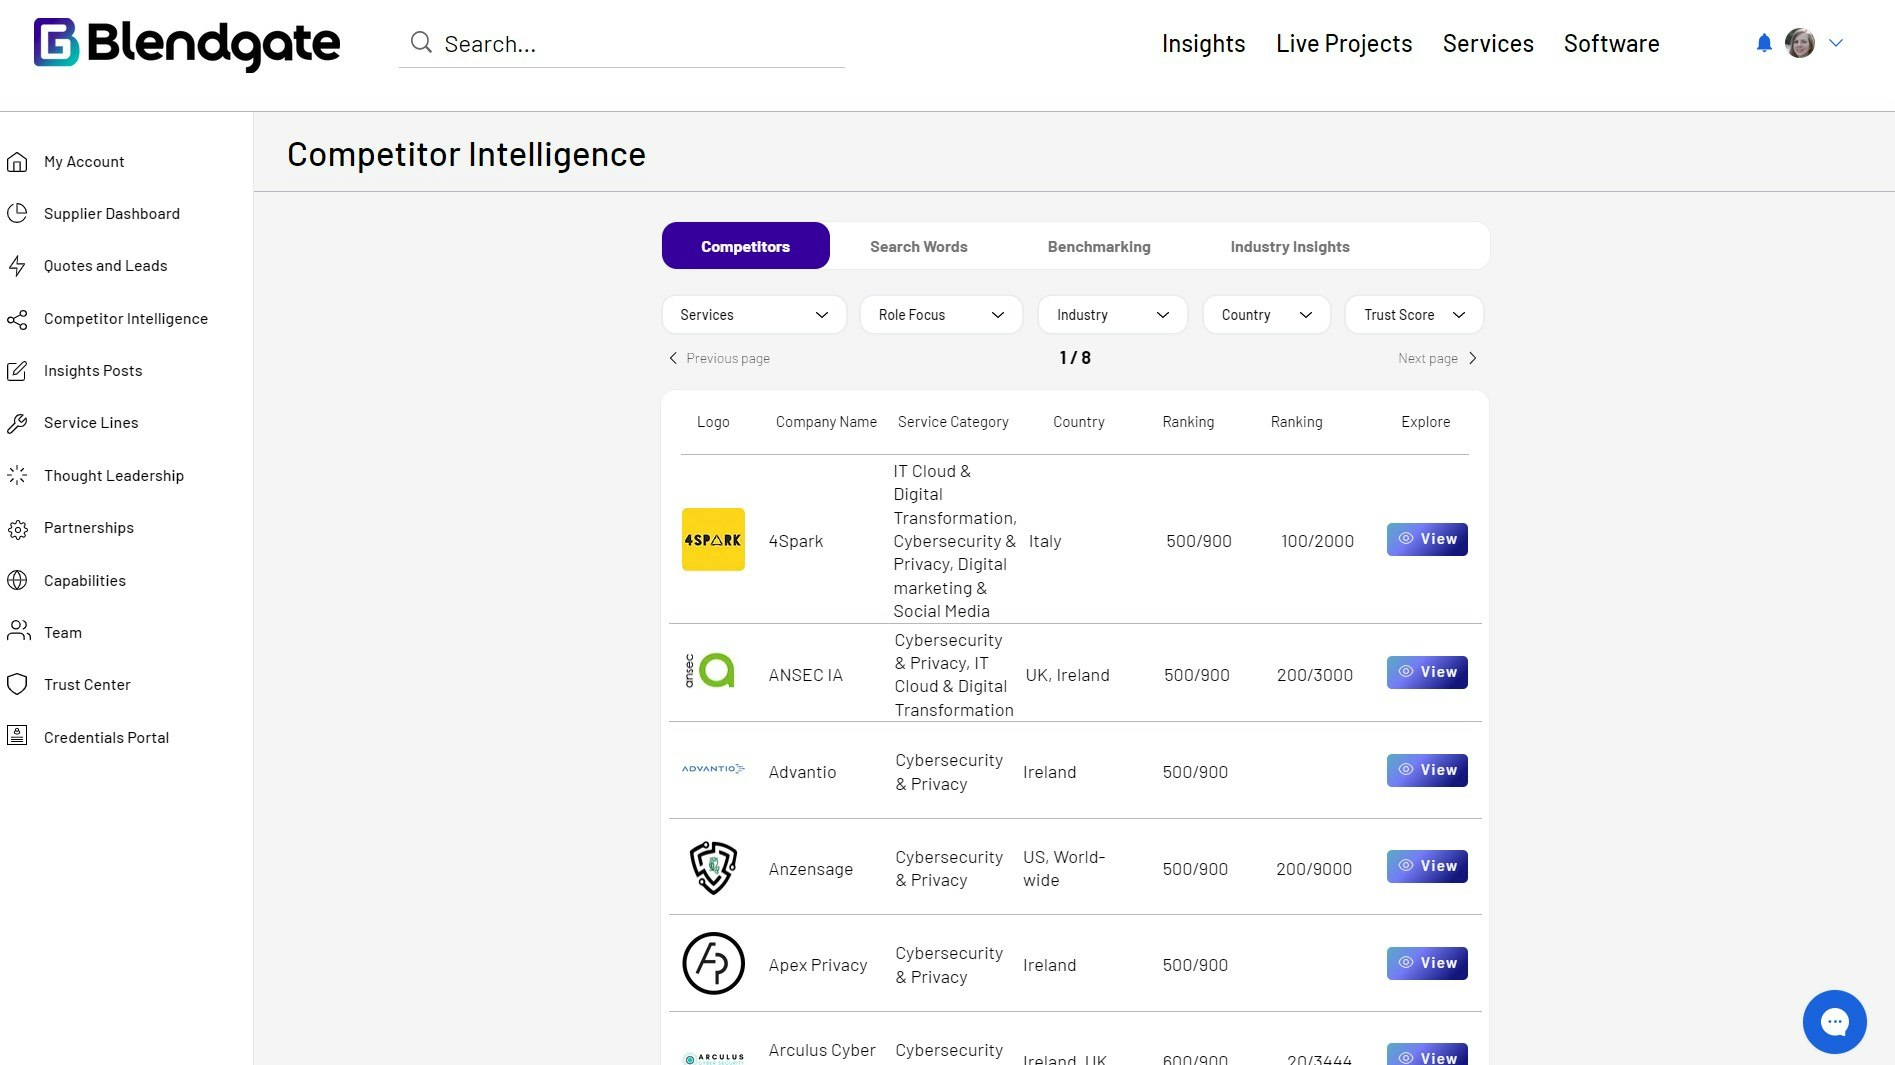Select the Competitors tab
Screen dimensions: 1895x1065
pos(745,246)
